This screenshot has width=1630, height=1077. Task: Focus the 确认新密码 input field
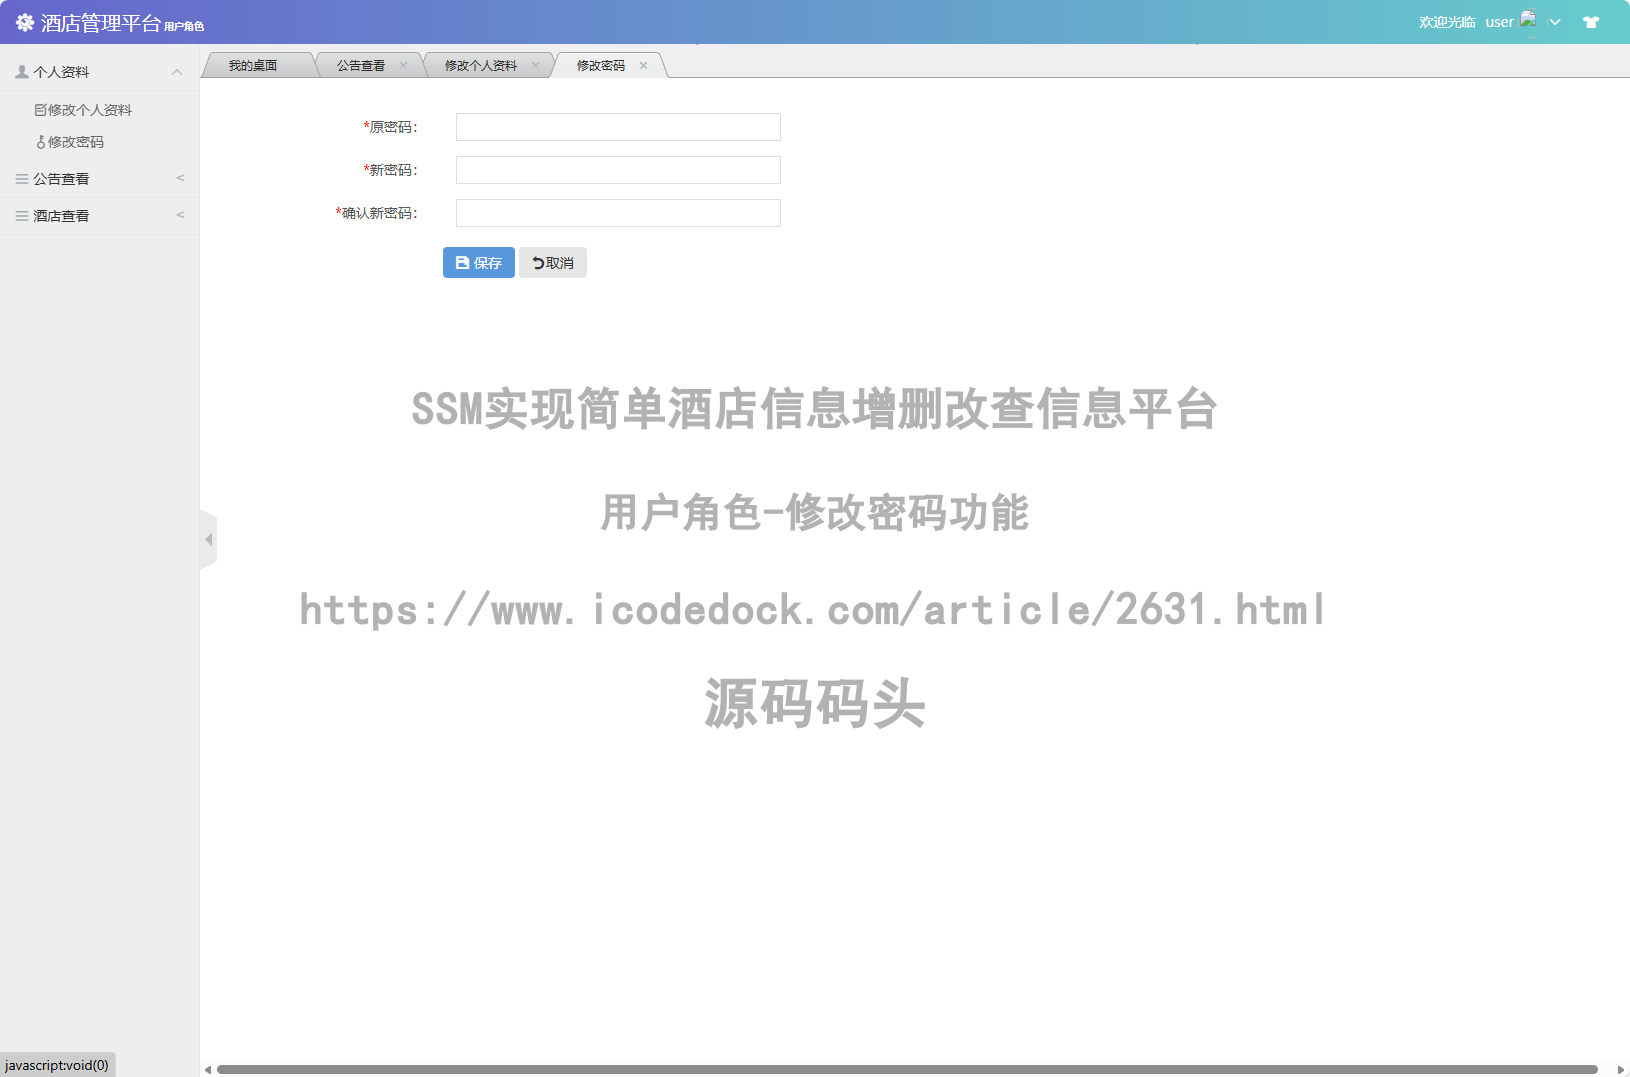pyautogui.click(x=618, y=213)
